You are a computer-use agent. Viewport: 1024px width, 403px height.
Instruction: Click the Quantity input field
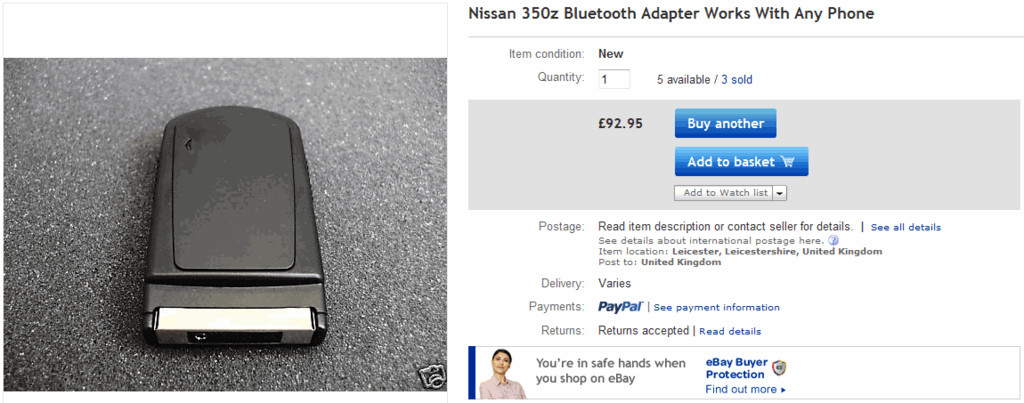click(x=614, y=79)
